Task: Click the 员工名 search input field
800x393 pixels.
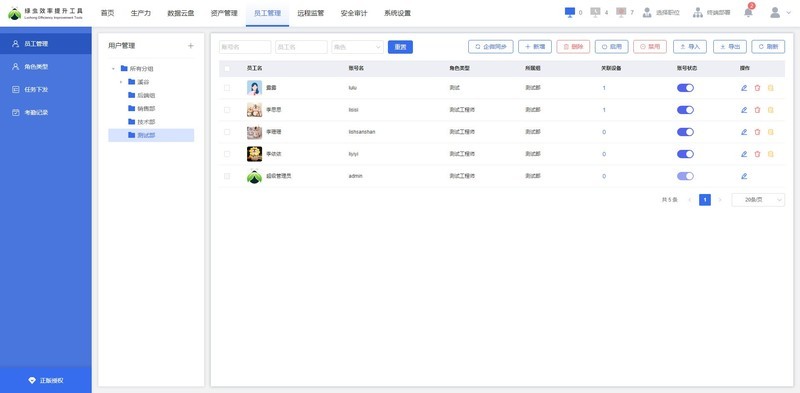Action: (x=302, y=47)
